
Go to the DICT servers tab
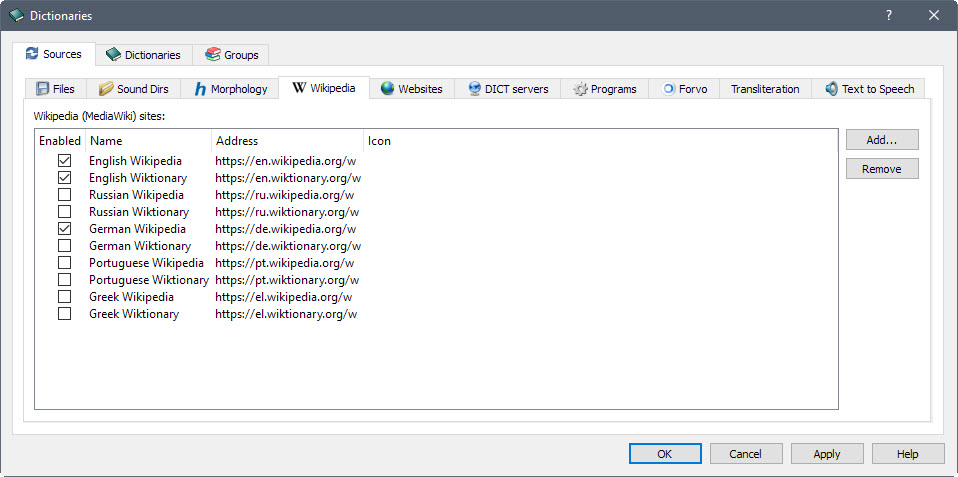[508, 89]
